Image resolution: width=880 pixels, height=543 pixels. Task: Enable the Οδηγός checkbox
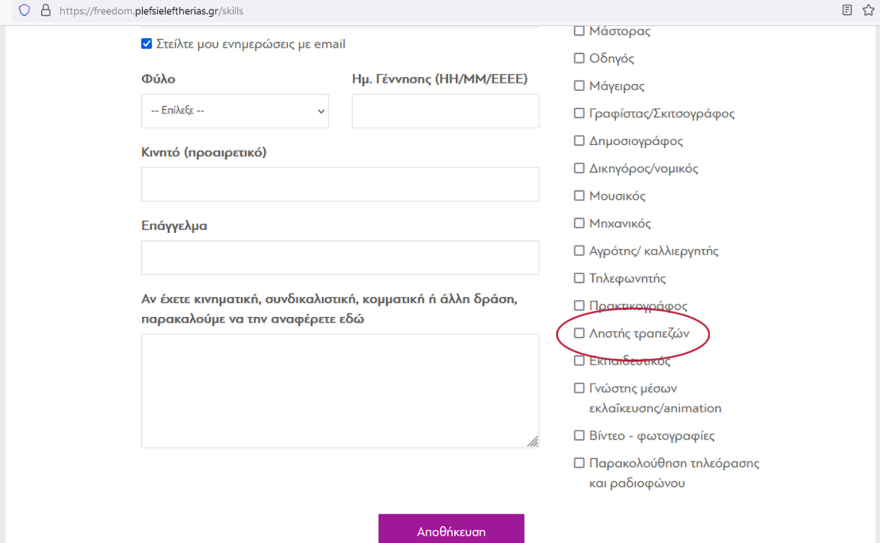tap(579, 58)
